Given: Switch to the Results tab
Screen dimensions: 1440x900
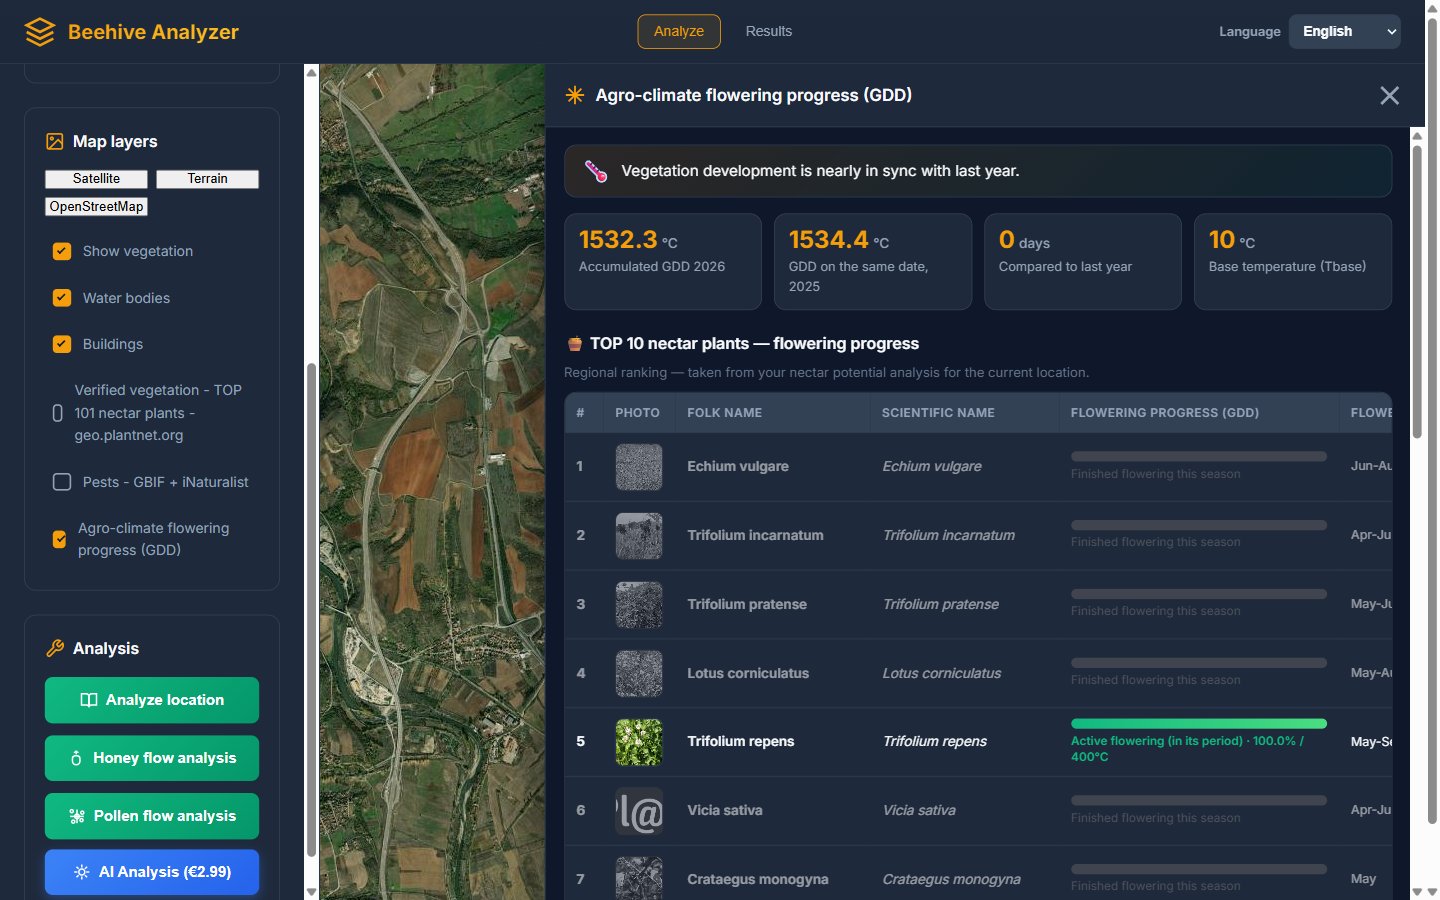Looking at the screenshot, I should 769,32.
